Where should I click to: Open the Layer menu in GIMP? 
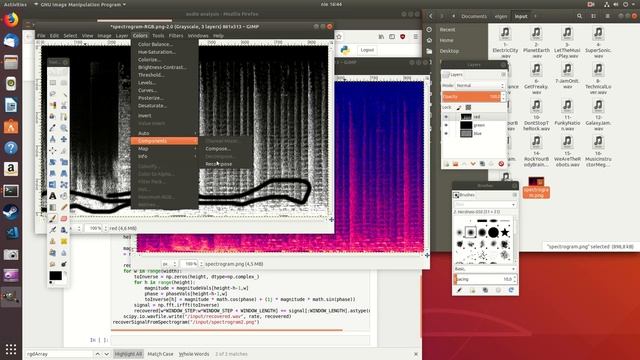click(x=122, y=36)
